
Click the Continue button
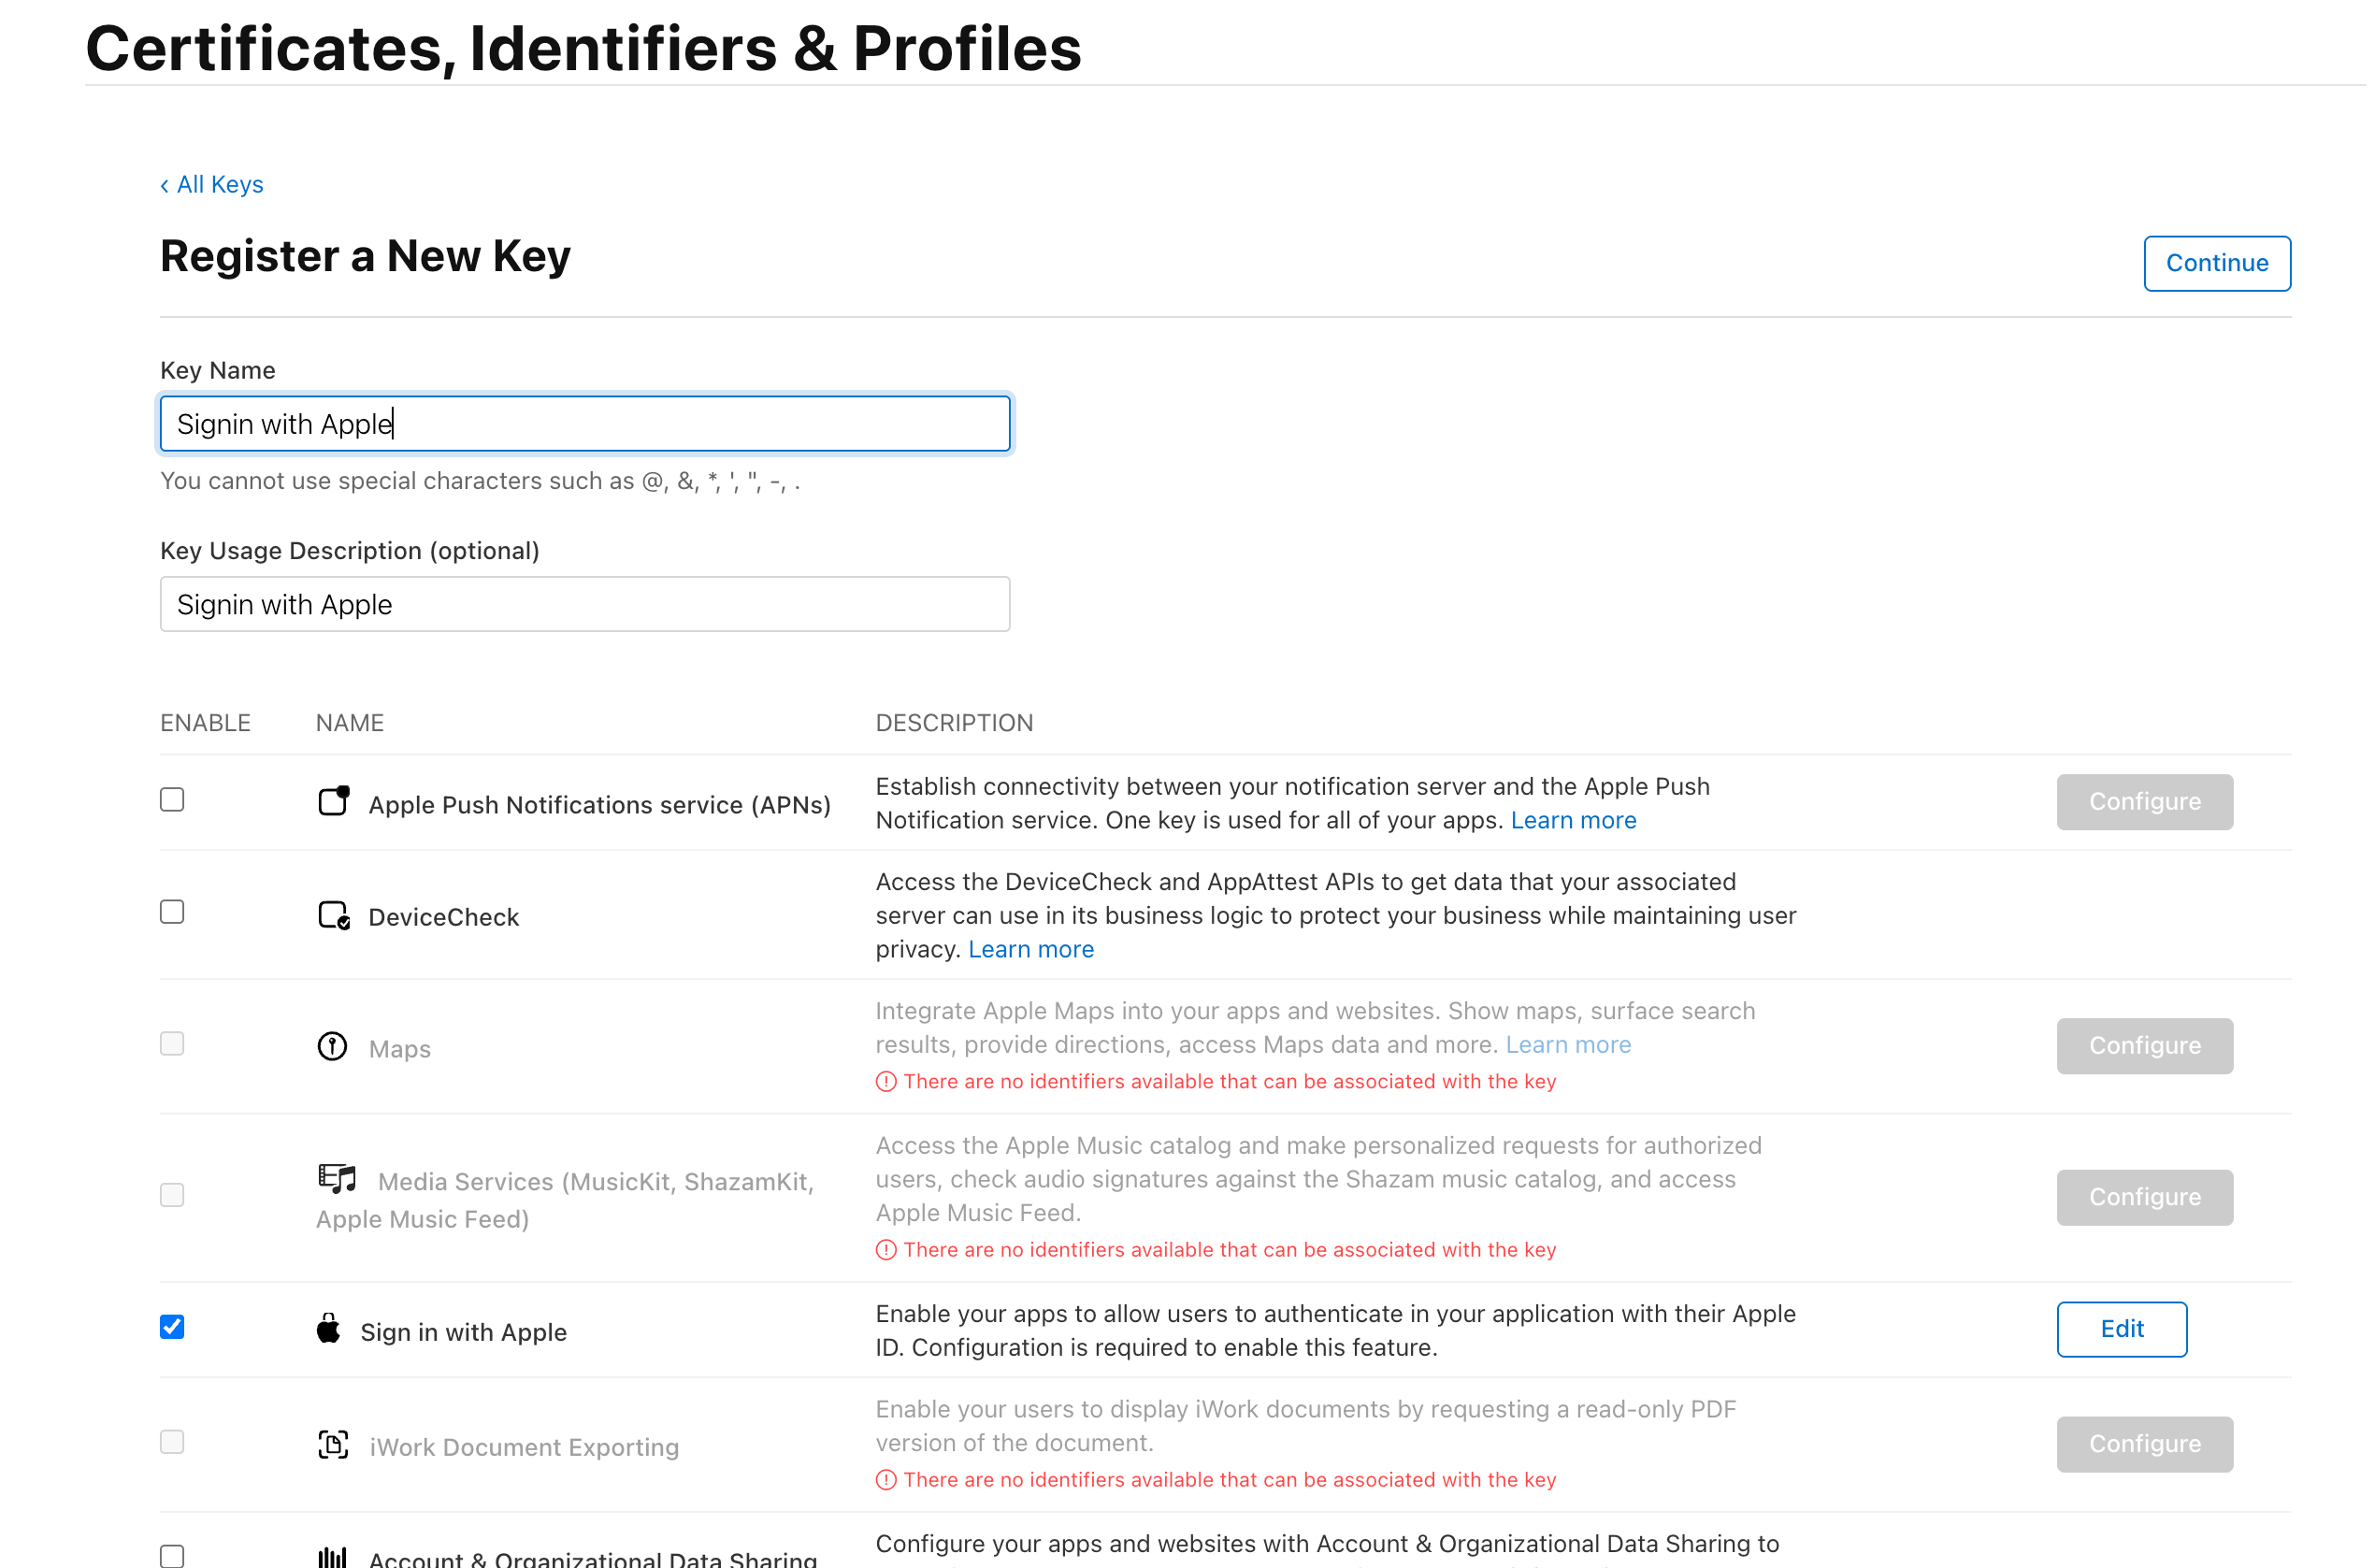click(2217, 263)
